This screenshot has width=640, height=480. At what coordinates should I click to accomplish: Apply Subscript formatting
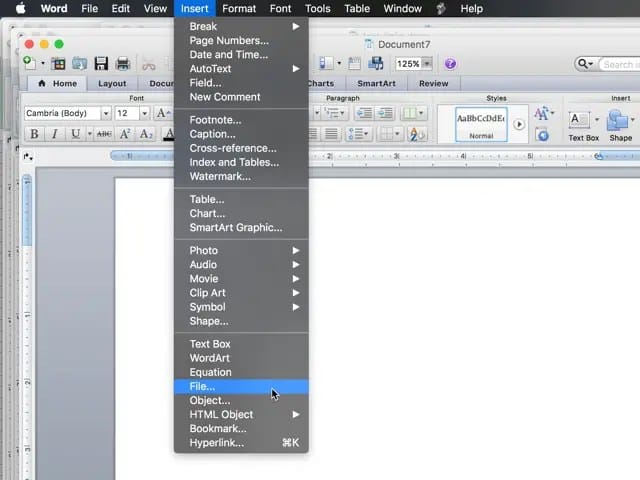point(146,133)
